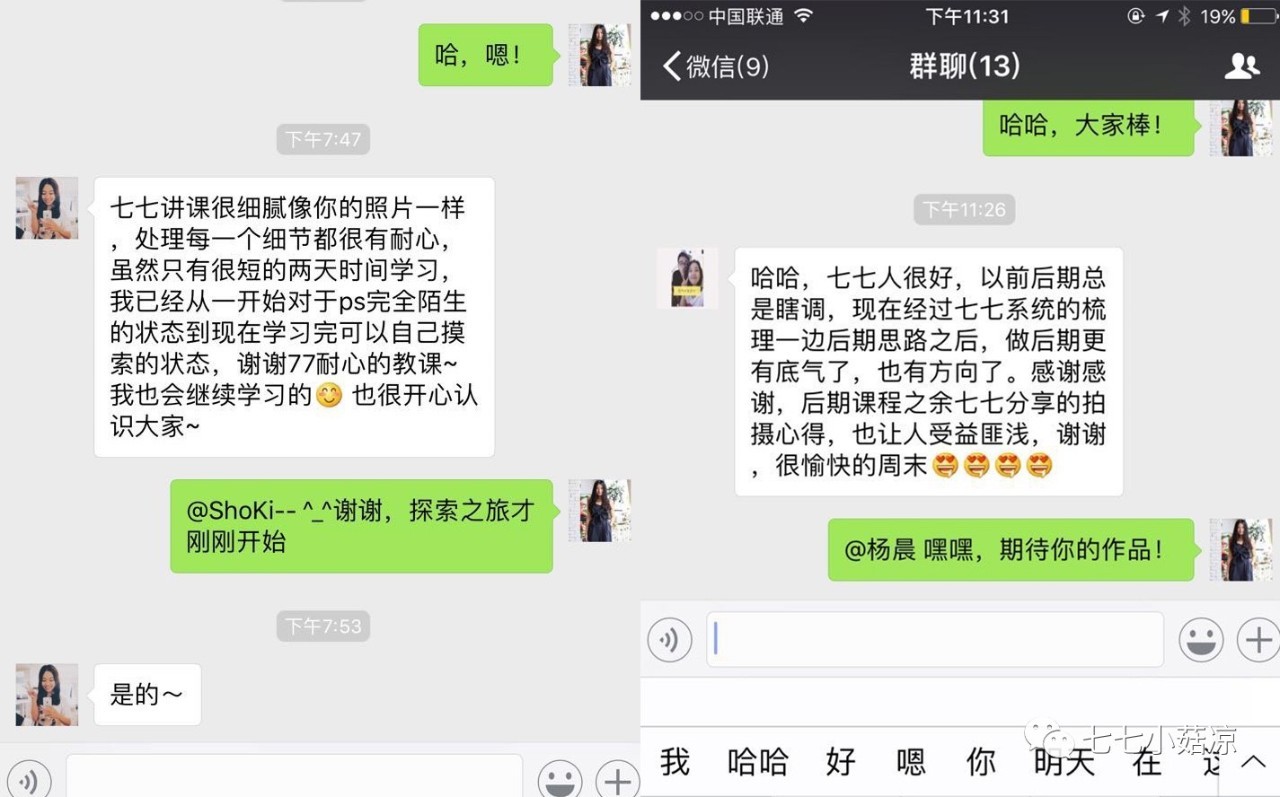
Task: Tap the group members icon in header
Action: [1242, 67]
